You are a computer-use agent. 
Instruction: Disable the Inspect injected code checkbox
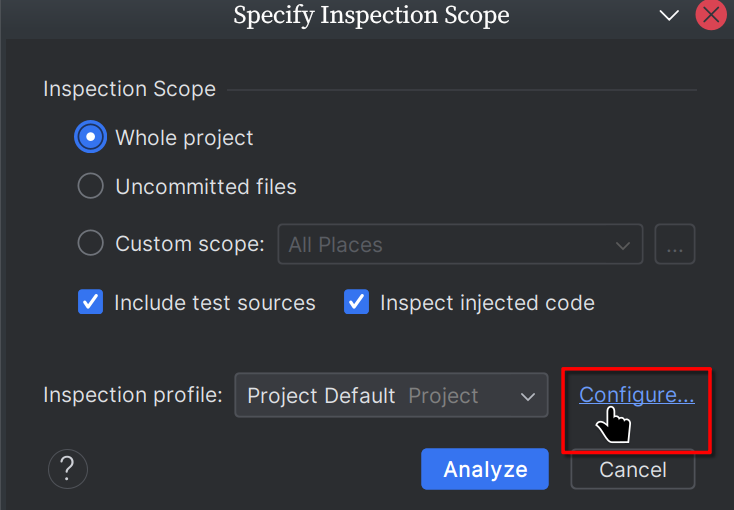pos(357,302)
